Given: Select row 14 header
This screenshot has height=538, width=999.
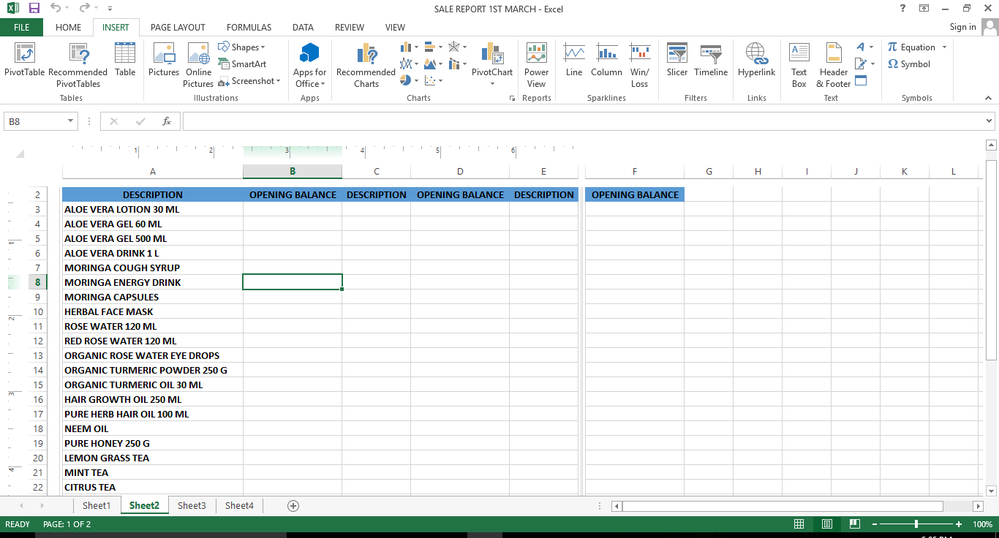Looking at the screenshot, I should [38, 370].
